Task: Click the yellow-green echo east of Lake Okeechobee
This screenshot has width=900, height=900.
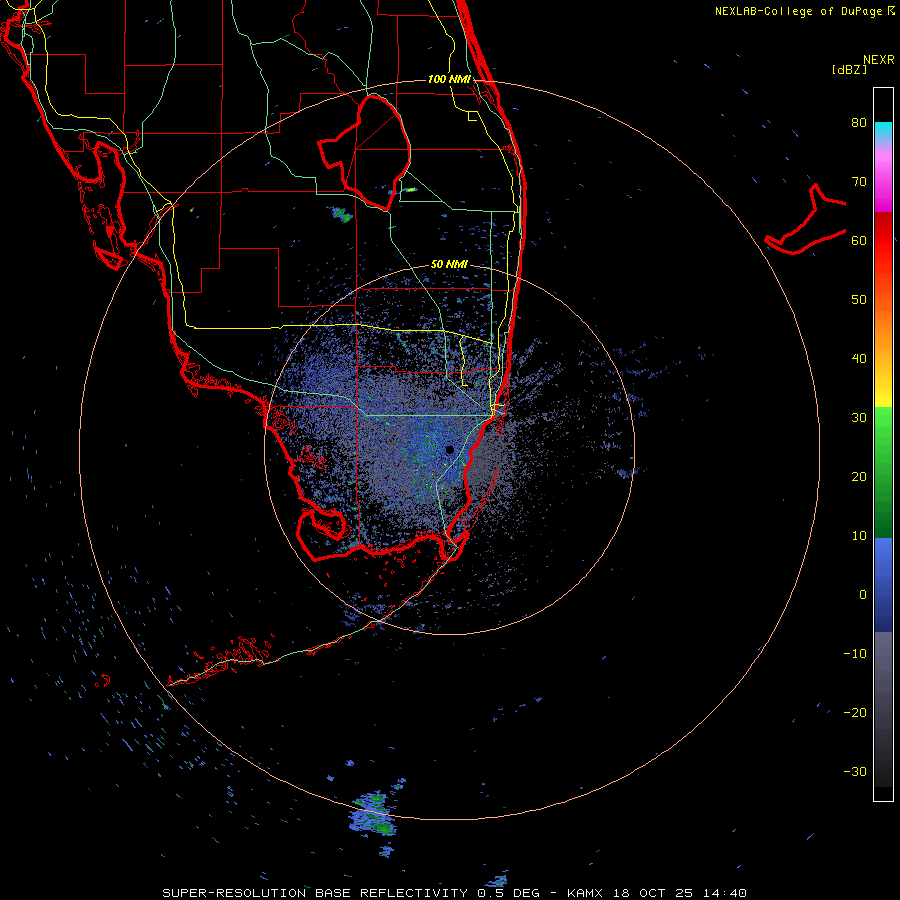Action: pos(410,189)
